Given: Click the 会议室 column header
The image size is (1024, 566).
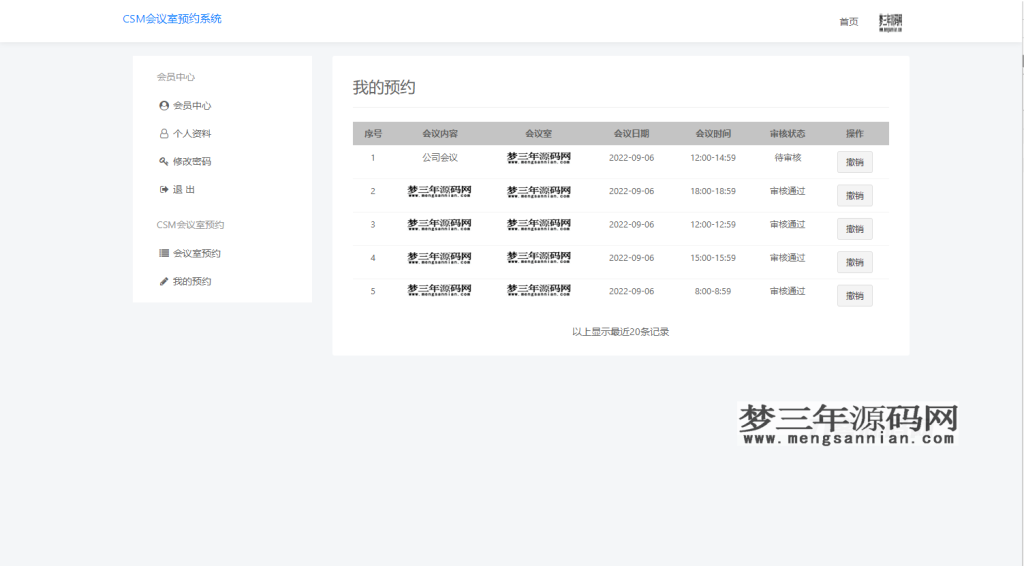Looking at the screenshot, I should pos(538,134).
